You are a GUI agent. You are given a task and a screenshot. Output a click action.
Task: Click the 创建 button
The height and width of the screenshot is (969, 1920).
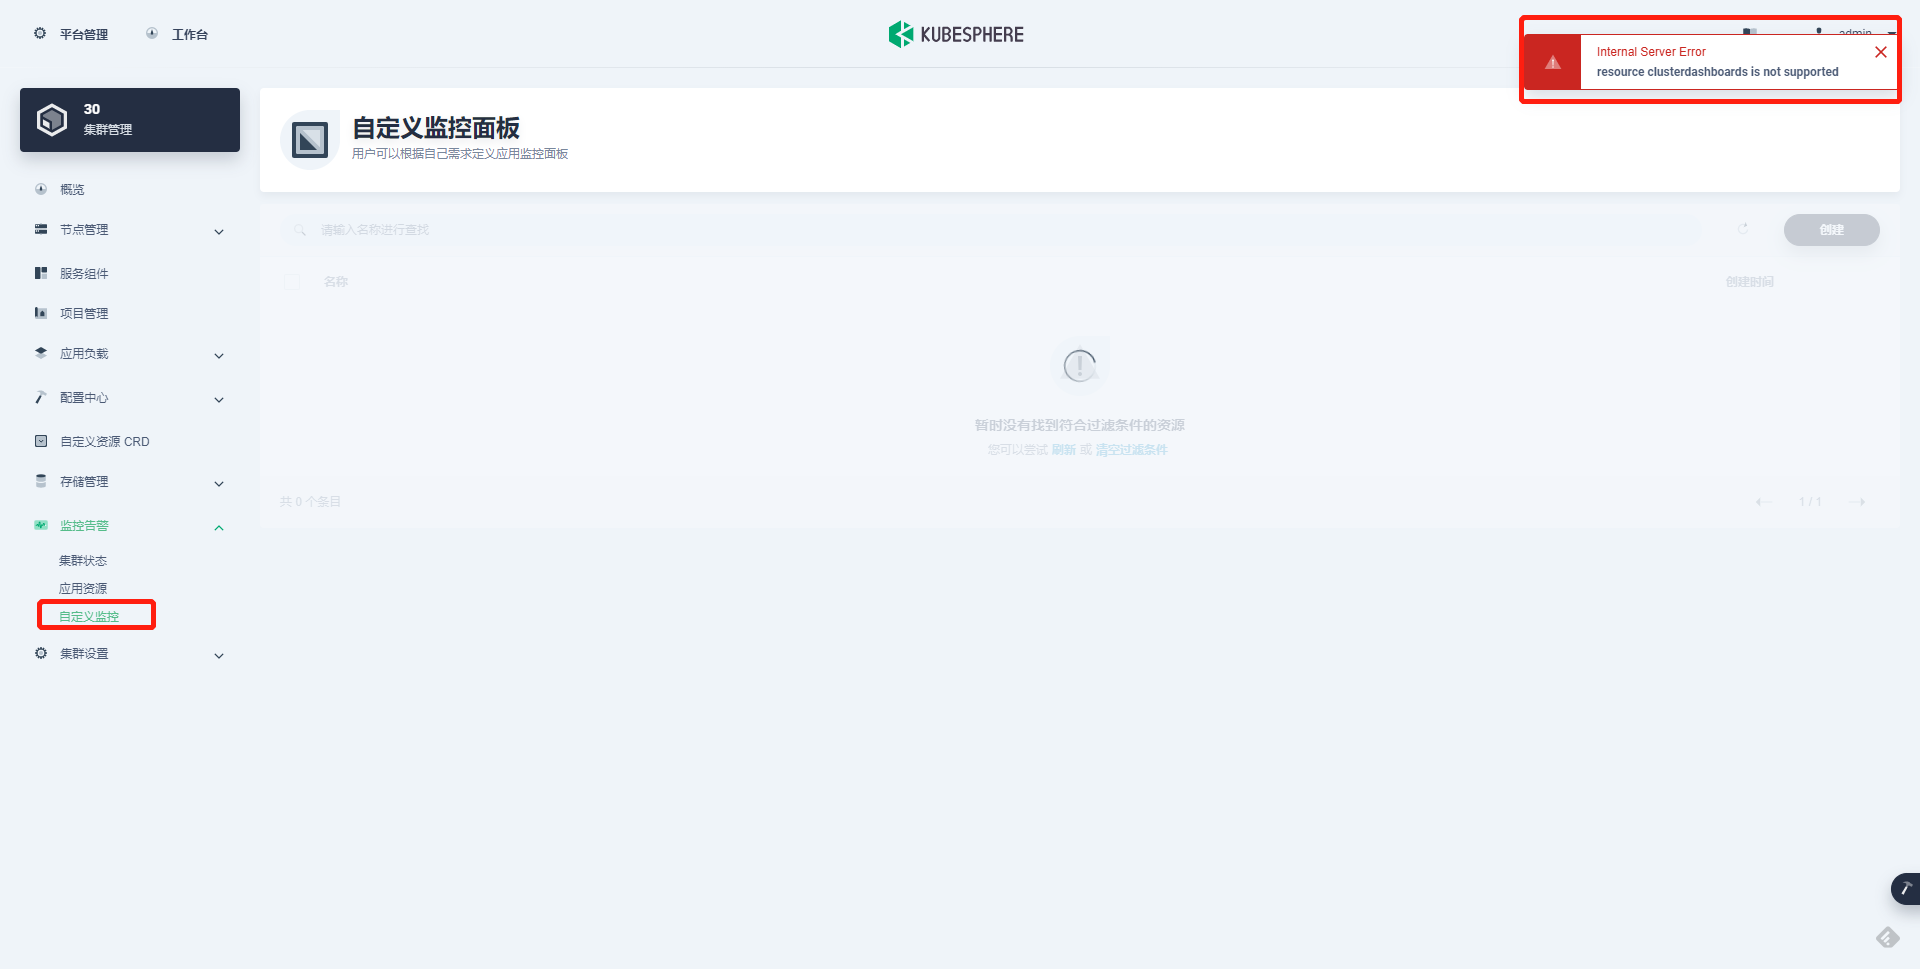point(1832,230)
